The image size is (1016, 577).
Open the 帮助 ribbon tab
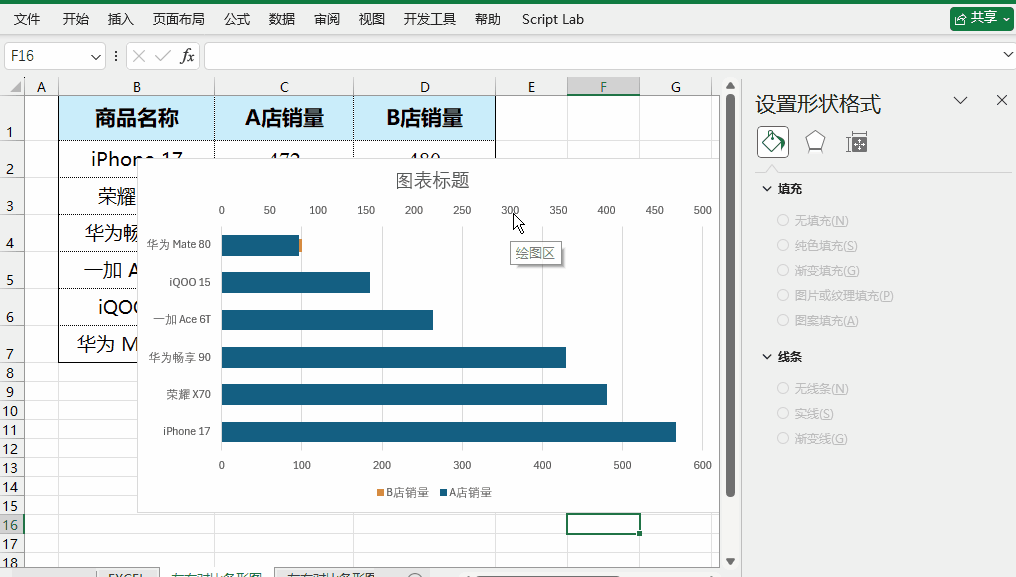487,19
